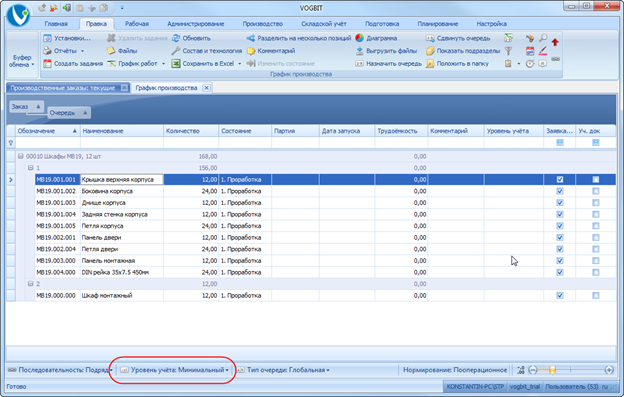Click Положить в папку button
This screenshot has height=397, width=624.
[x=457, y=64]
